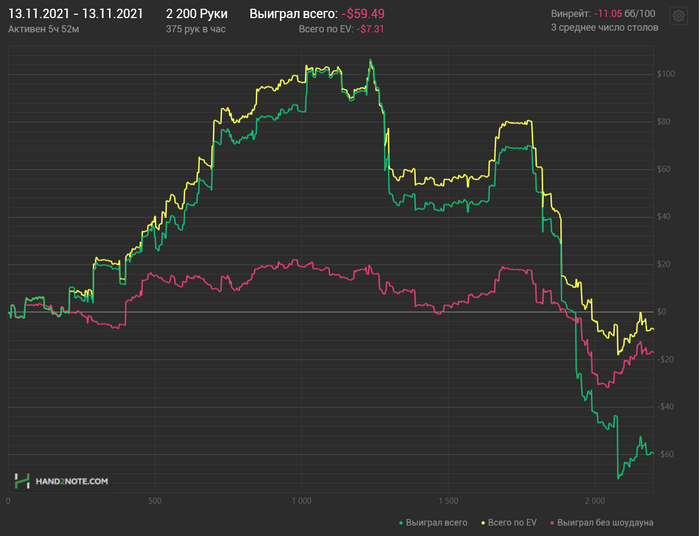Click the EV total value -$7.31

370,29
